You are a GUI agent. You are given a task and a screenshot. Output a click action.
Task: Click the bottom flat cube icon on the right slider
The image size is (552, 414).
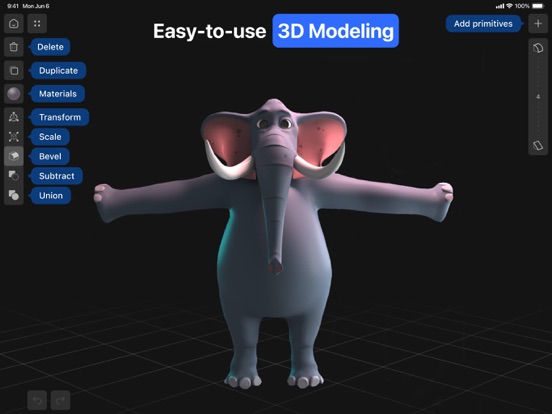click(x=538, y=145)
